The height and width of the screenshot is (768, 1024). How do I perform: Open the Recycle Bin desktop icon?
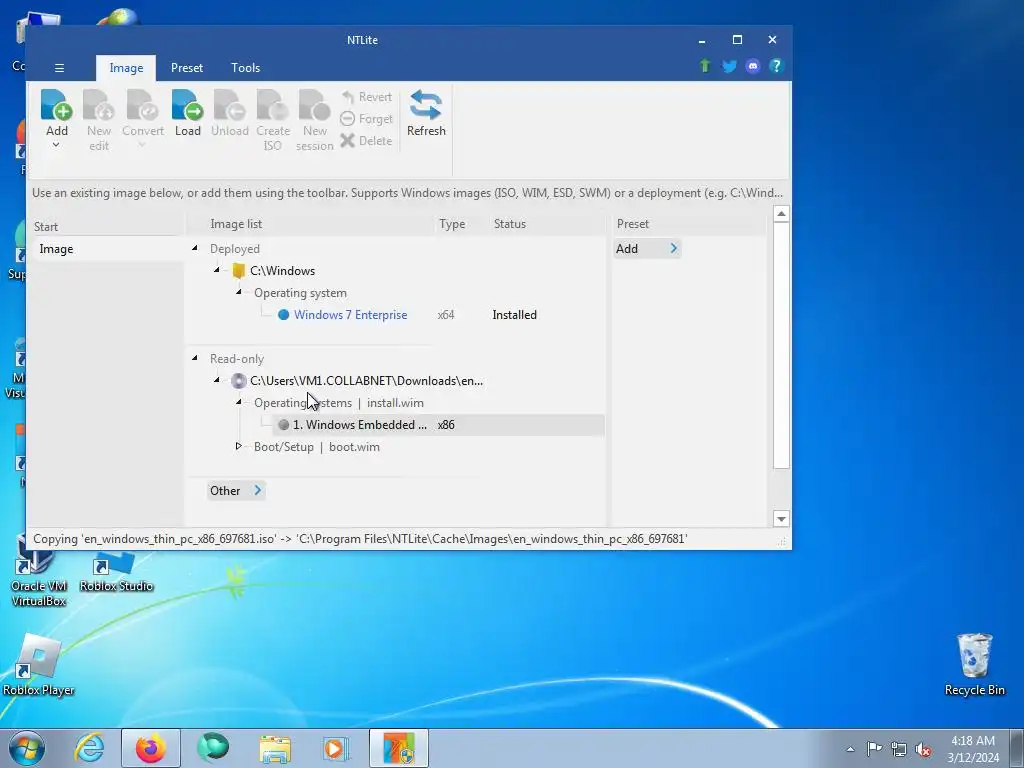point(974,665)
